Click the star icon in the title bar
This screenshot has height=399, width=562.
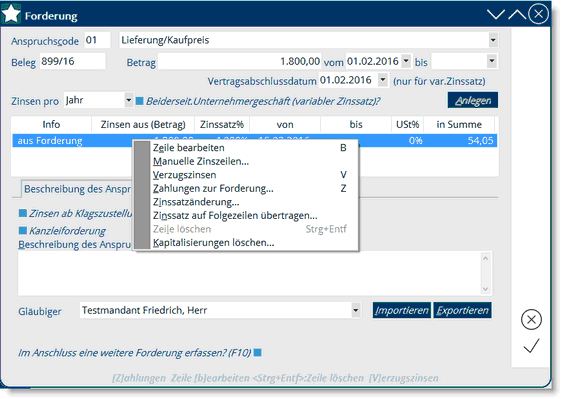pos(11,14)
